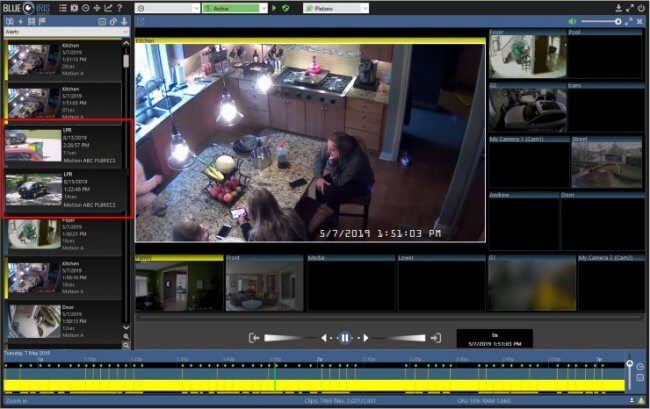Select the Media camera tile
Image resolution: width=650 pixels, height=409 pixels.
(x=351, y=283)
